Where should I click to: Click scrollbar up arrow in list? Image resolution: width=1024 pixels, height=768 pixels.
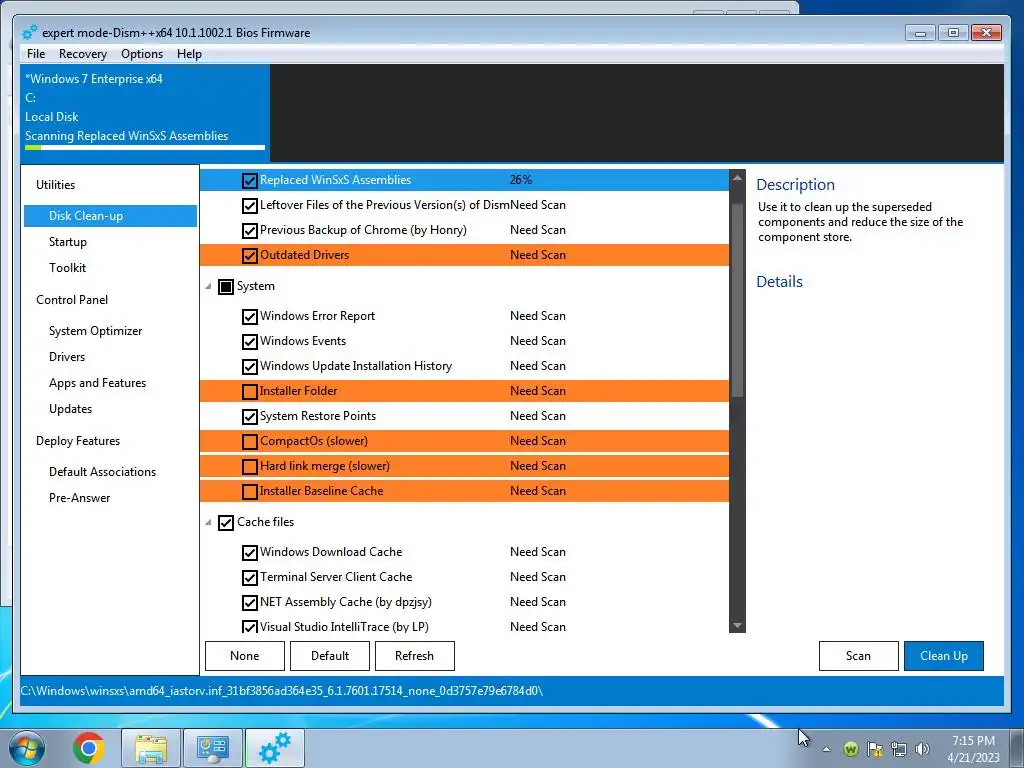point(737,177)
